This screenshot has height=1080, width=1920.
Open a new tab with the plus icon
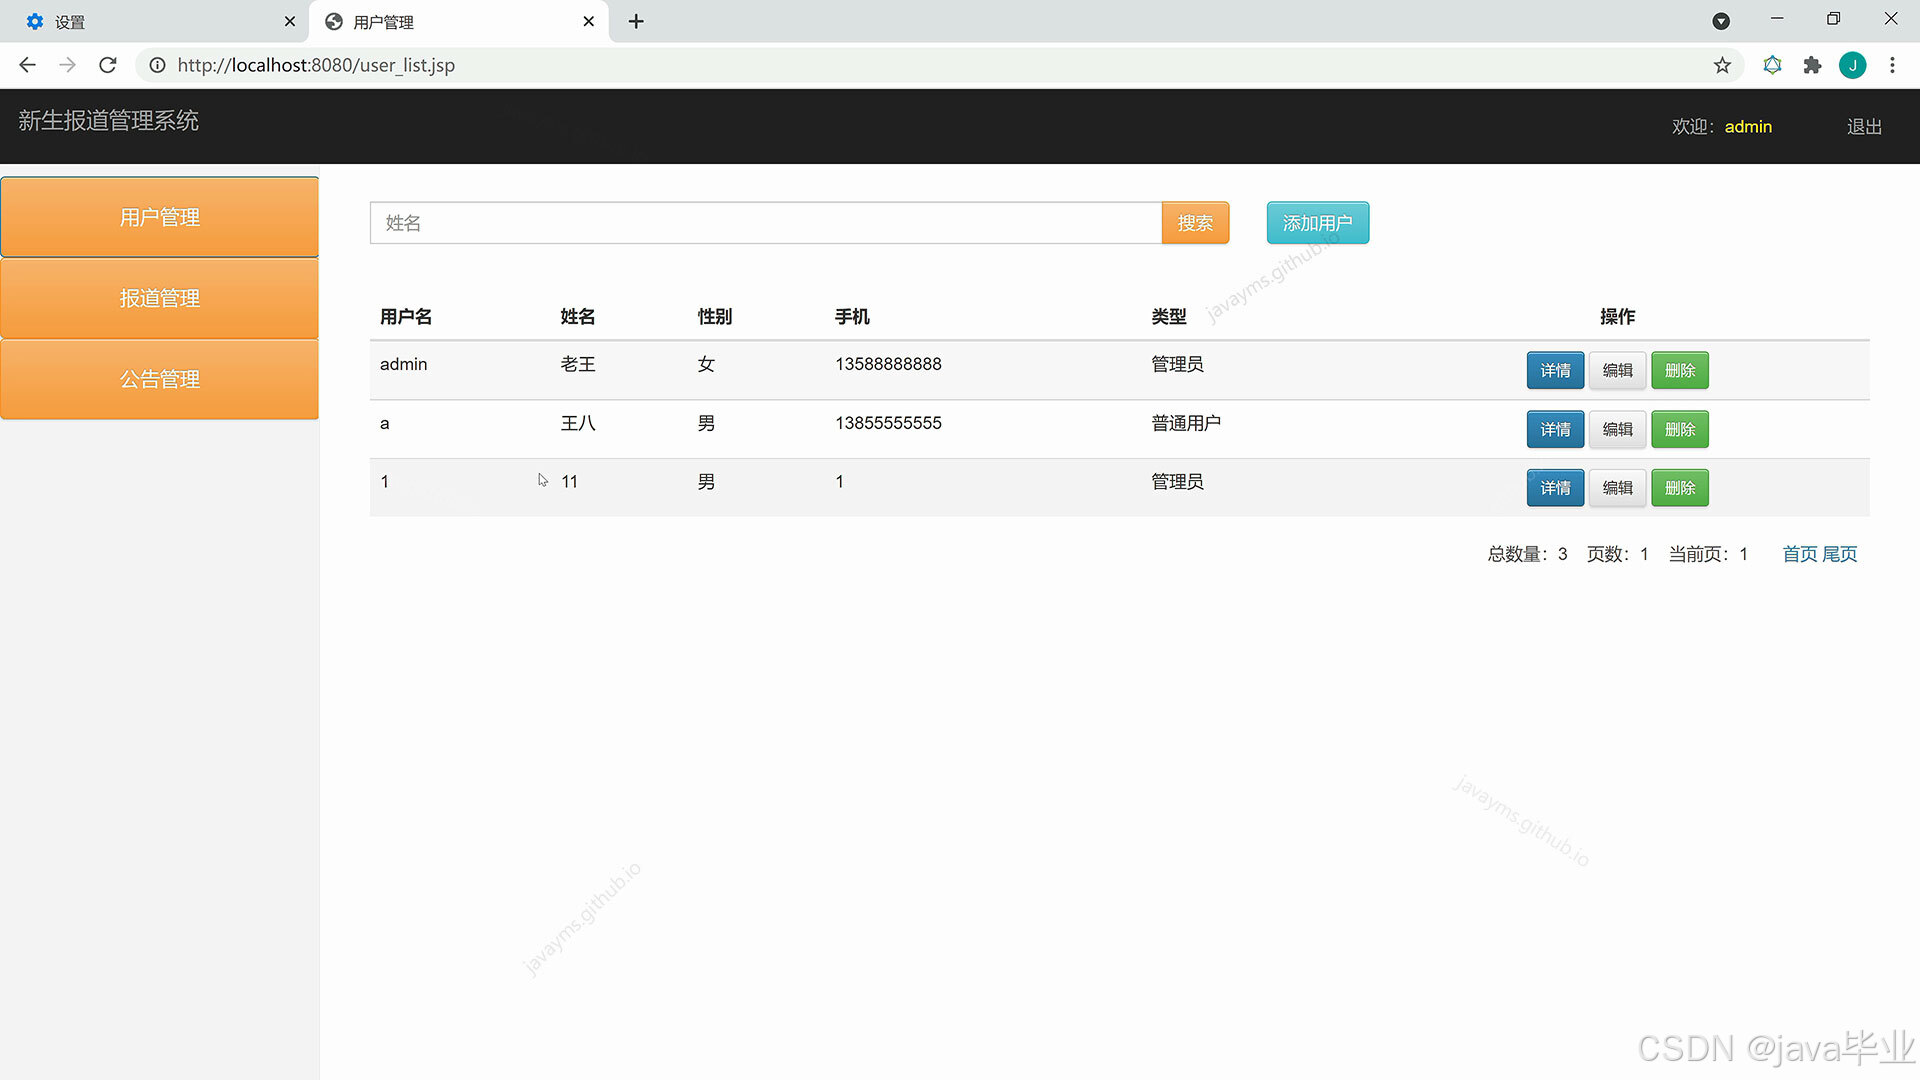tap(636, 21)
